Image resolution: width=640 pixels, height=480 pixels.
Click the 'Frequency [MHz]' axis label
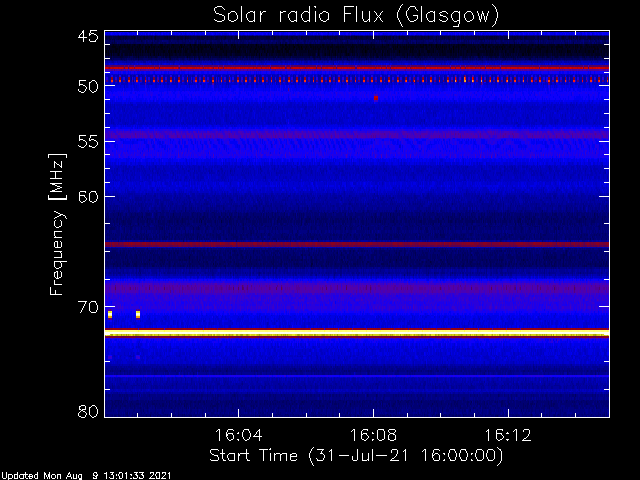tap(58, 224)
